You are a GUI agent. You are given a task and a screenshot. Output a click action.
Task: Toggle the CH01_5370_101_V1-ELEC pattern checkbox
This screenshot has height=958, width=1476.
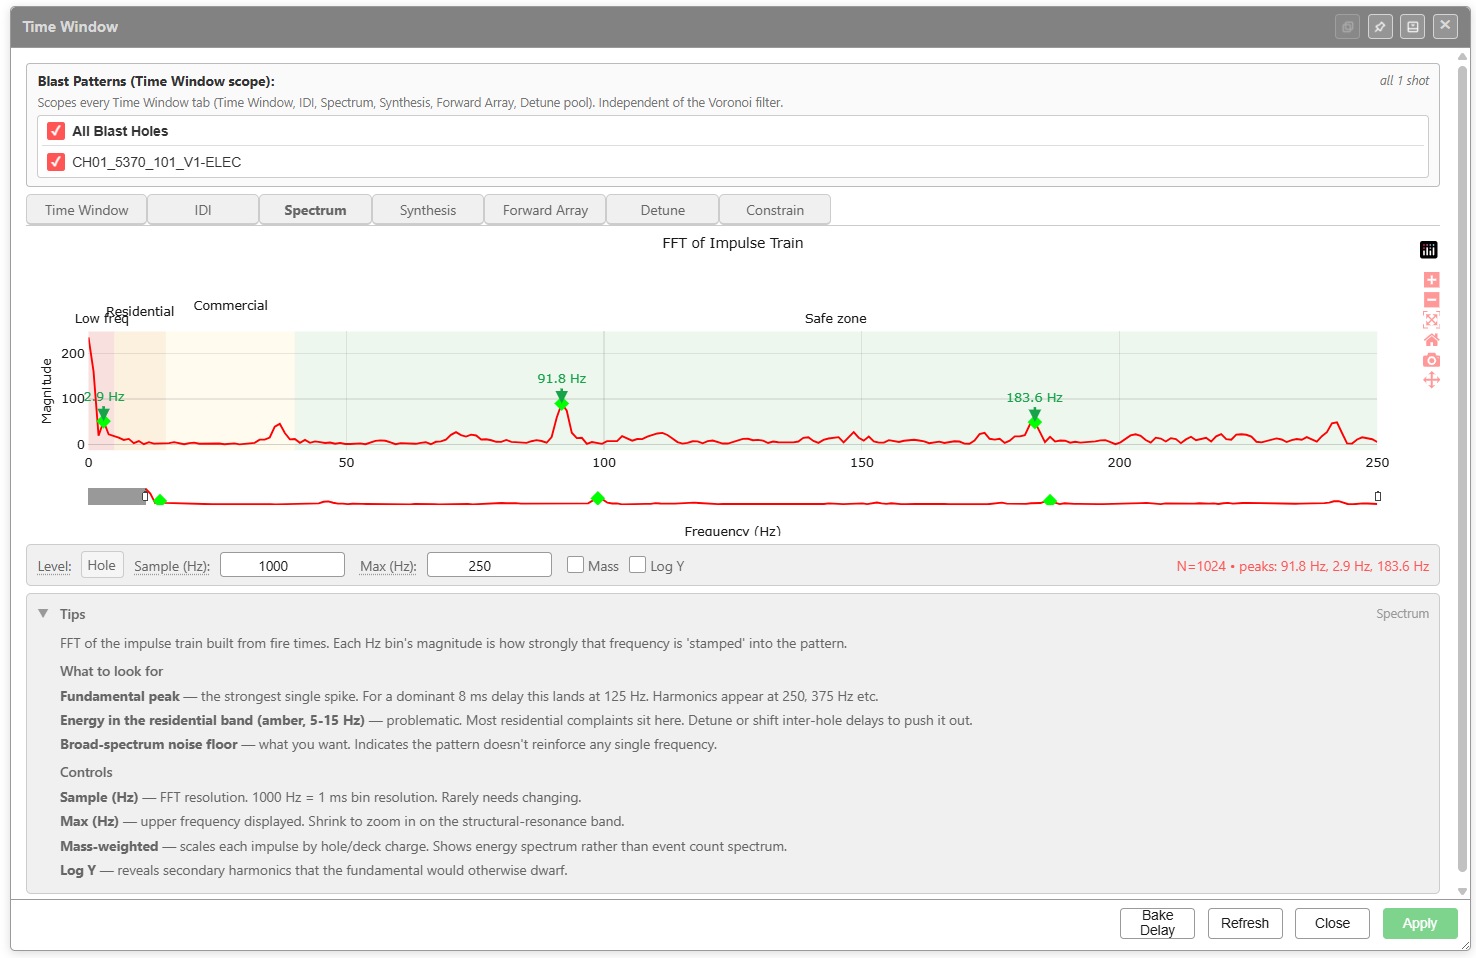click(x=56, y=162)
